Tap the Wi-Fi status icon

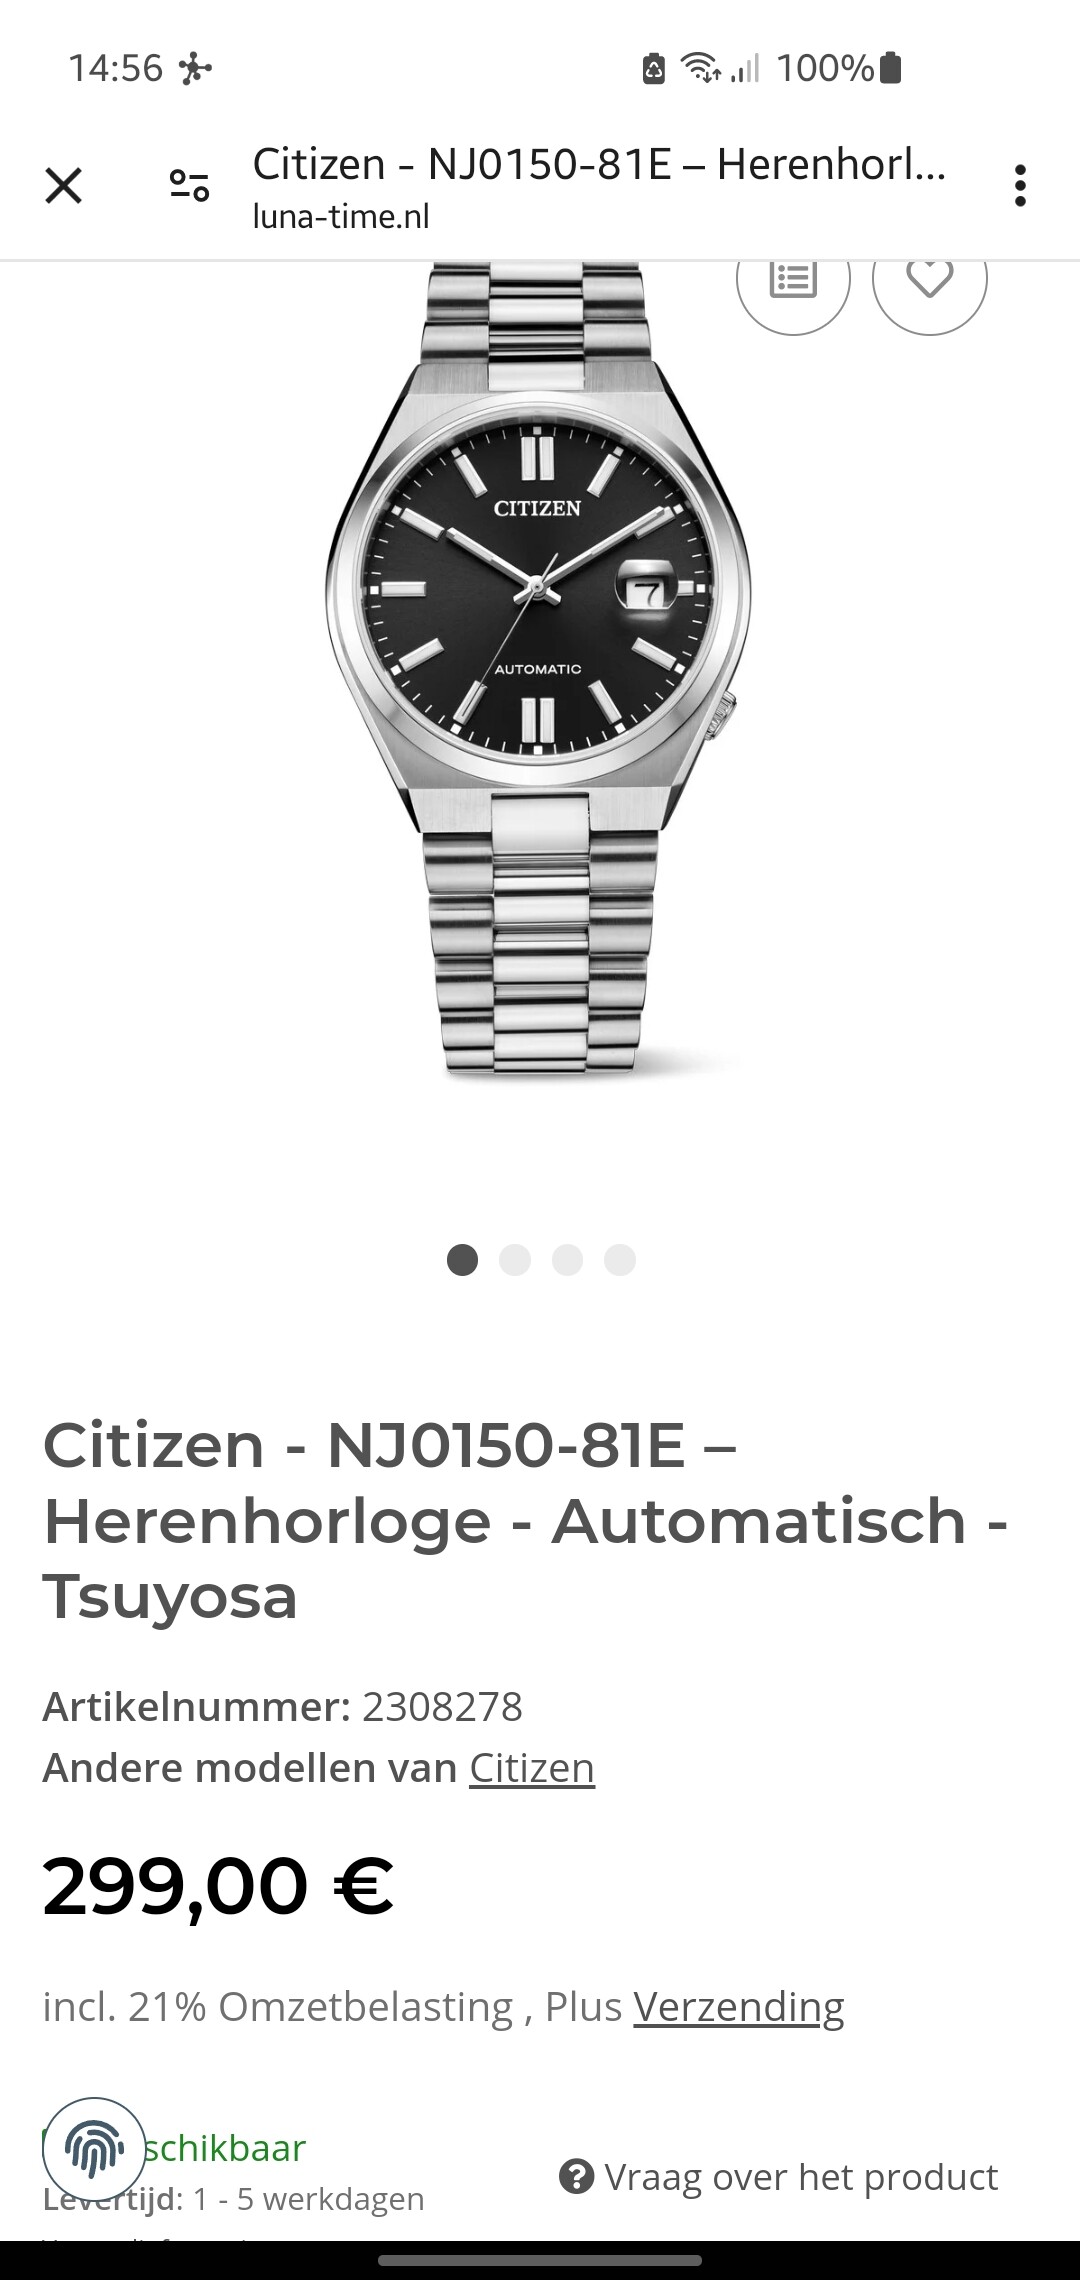click(x=700, y=68)
